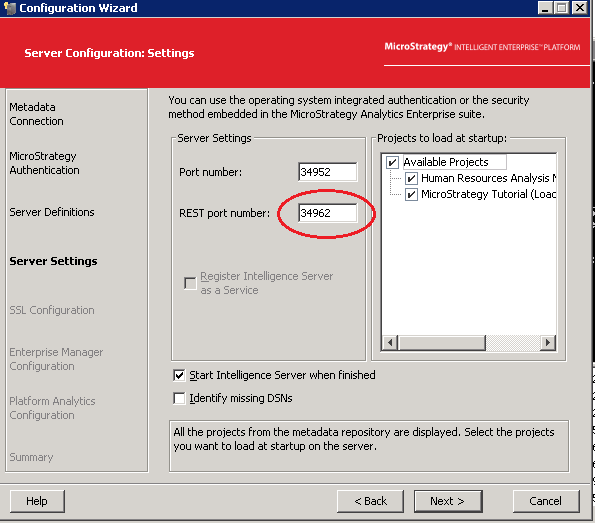This screenshot has width=595, height=523.
Task: Select the Server Settings step
Action: tap(53, 261)
